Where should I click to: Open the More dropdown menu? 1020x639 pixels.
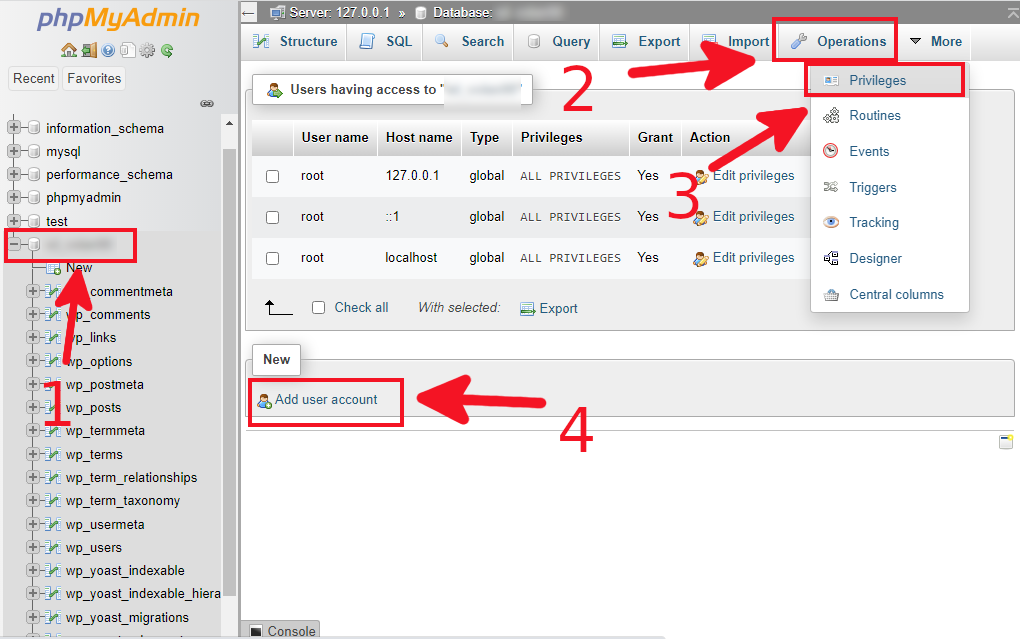point(936,41)
